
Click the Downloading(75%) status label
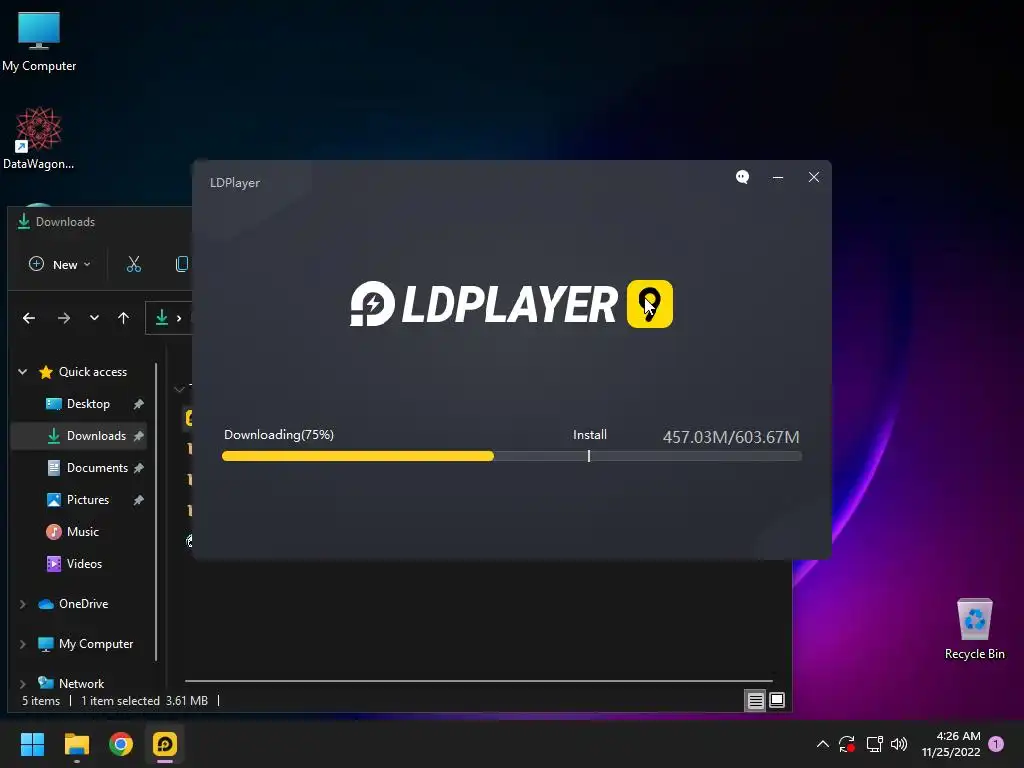(x=279, y=435)
